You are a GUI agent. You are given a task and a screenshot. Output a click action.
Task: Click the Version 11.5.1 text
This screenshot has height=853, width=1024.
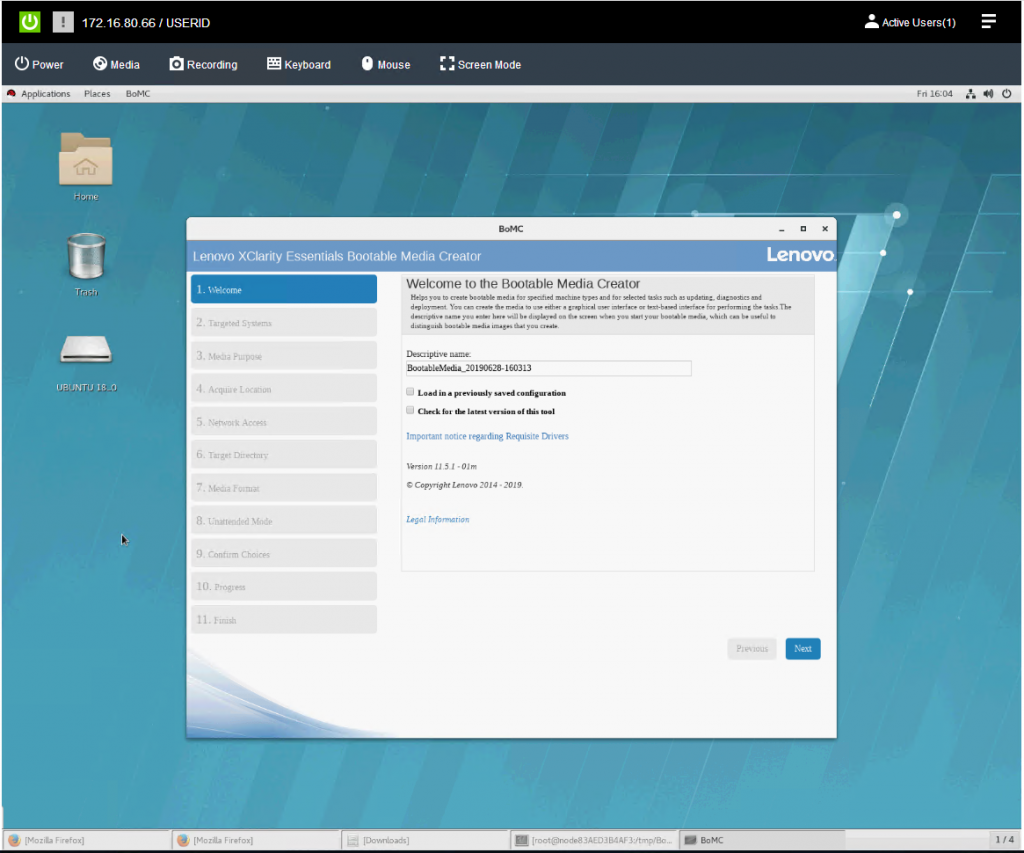441,466
